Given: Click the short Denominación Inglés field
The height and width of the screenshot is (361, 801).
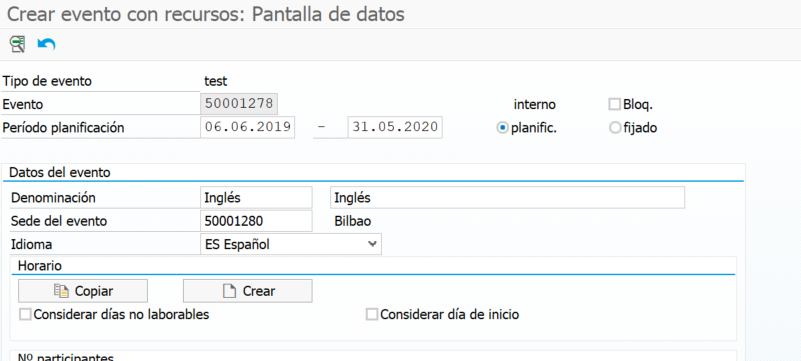Looking at the screenshot, I should tap(256, 198).
